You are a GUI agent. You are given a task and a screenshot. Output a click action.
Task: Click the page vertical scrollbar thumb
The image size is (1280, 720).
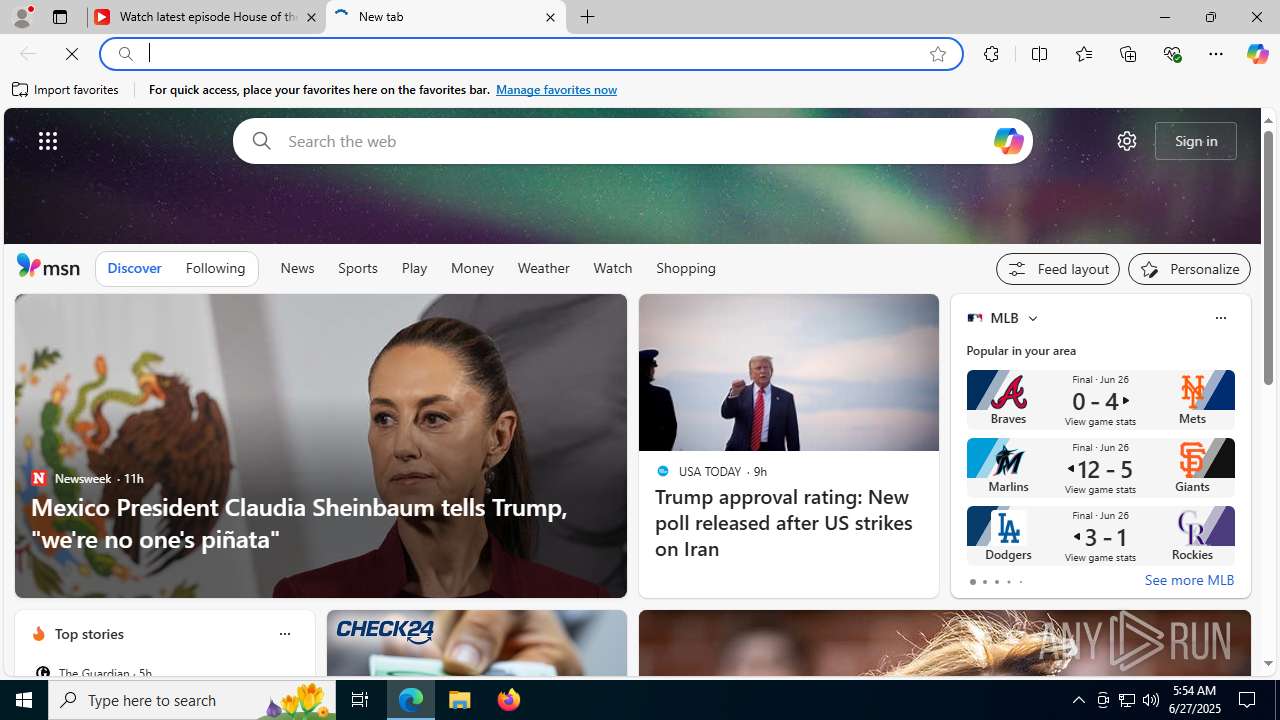tap(1268, 258)
